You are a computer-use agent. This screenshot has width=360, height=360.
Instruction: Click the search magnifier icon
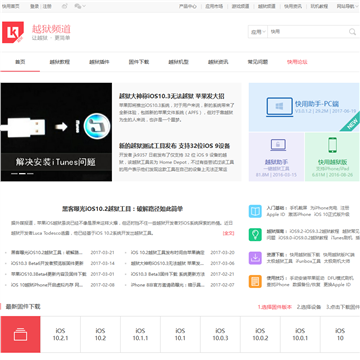pyautogui.click(x=352, y=32)
